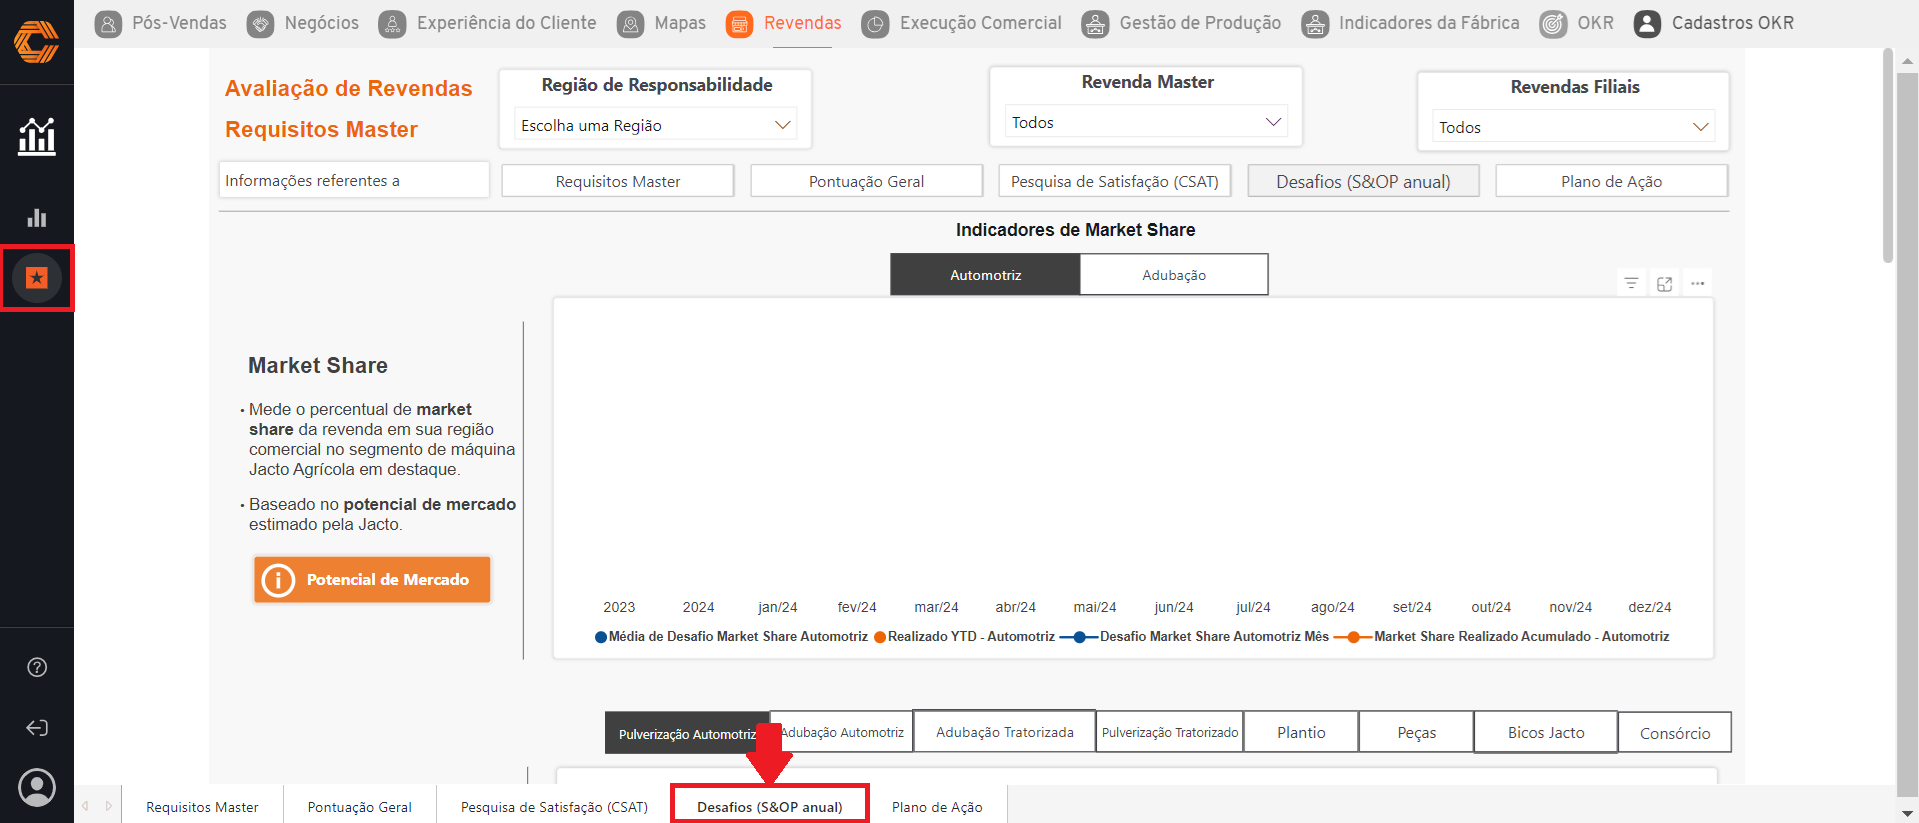Select Pulverização Automotriz segment

point(687,733)
